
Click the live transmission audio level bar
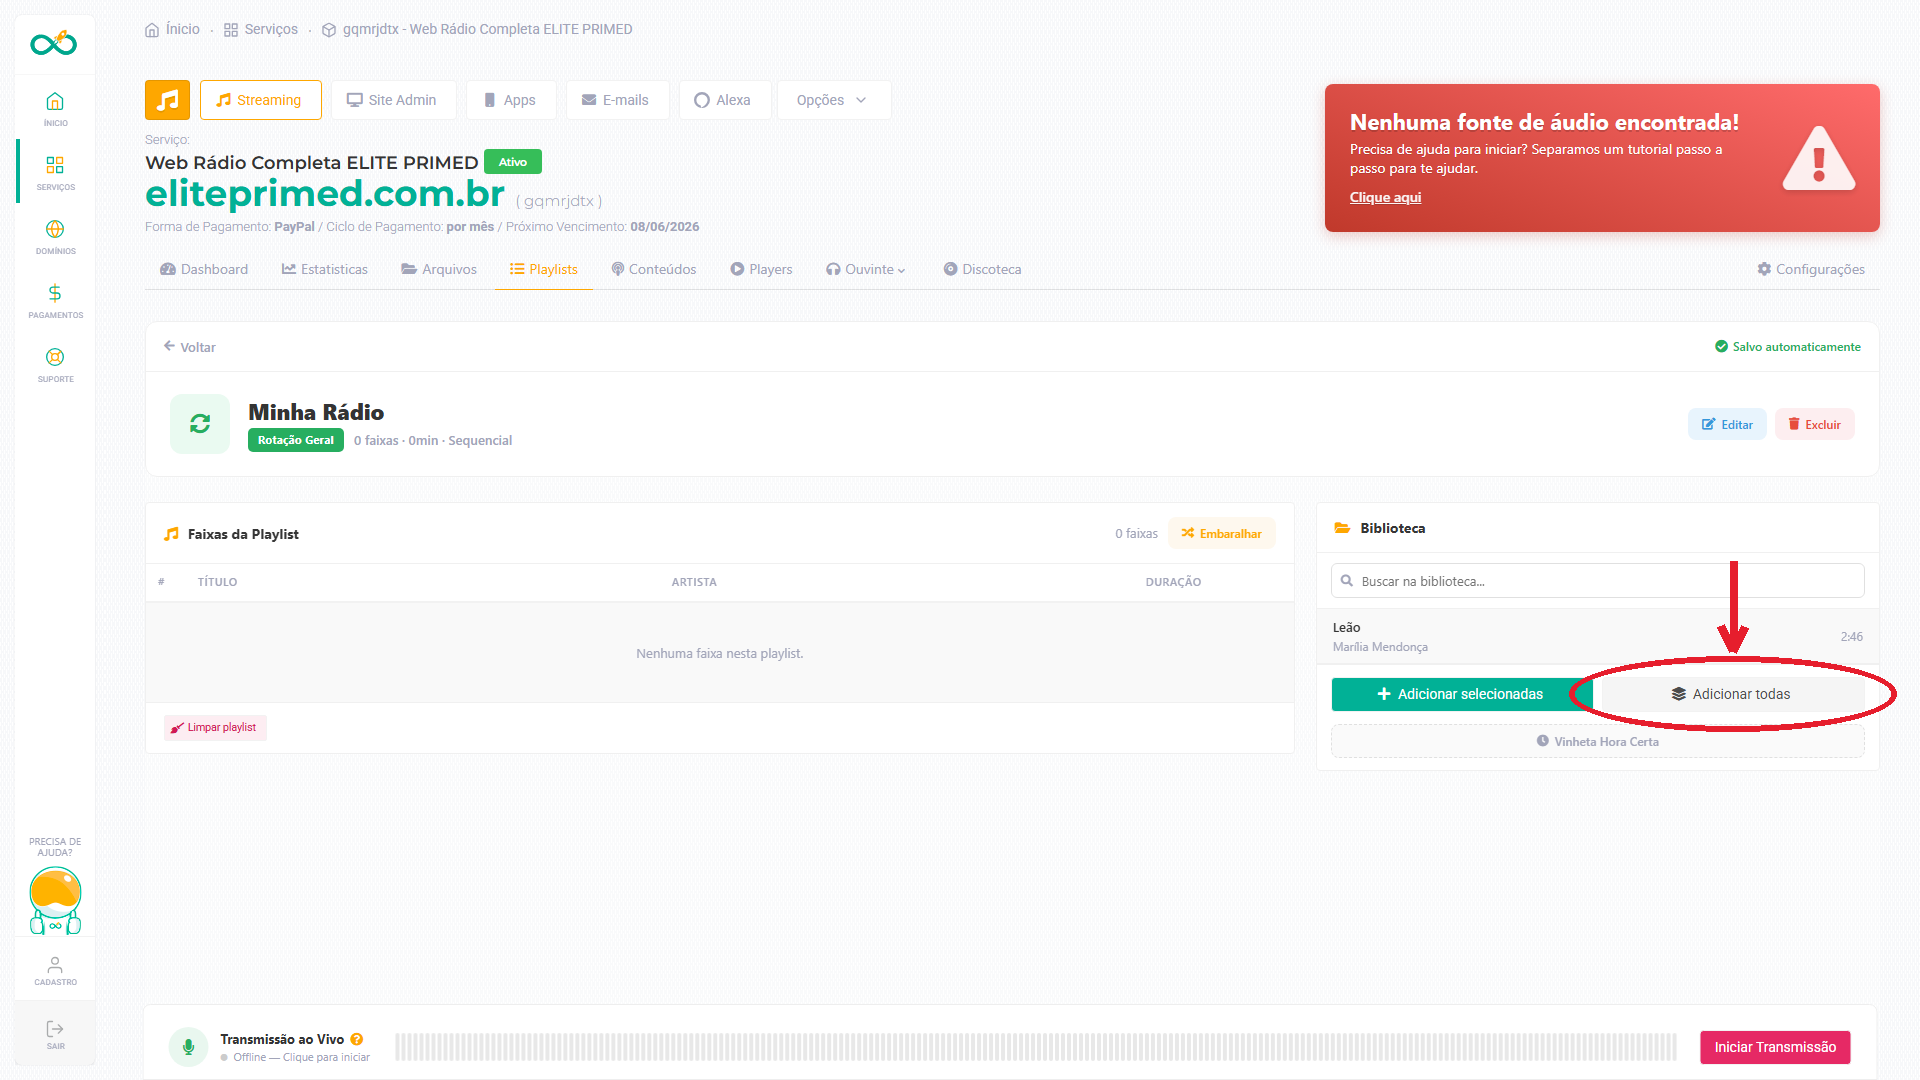tap(1035, 1047)
